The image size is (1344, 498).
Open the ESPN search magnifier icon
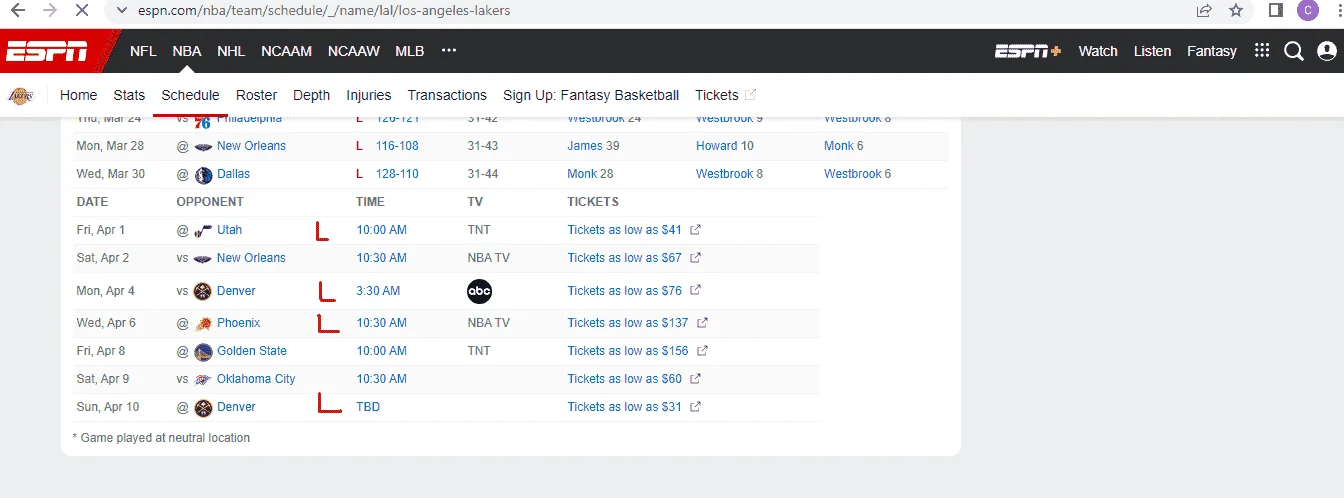[x=1294, y=51]
